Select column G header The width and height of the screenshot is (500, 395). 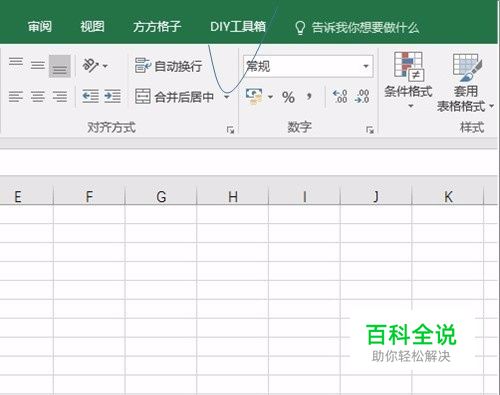coord(161,197)
